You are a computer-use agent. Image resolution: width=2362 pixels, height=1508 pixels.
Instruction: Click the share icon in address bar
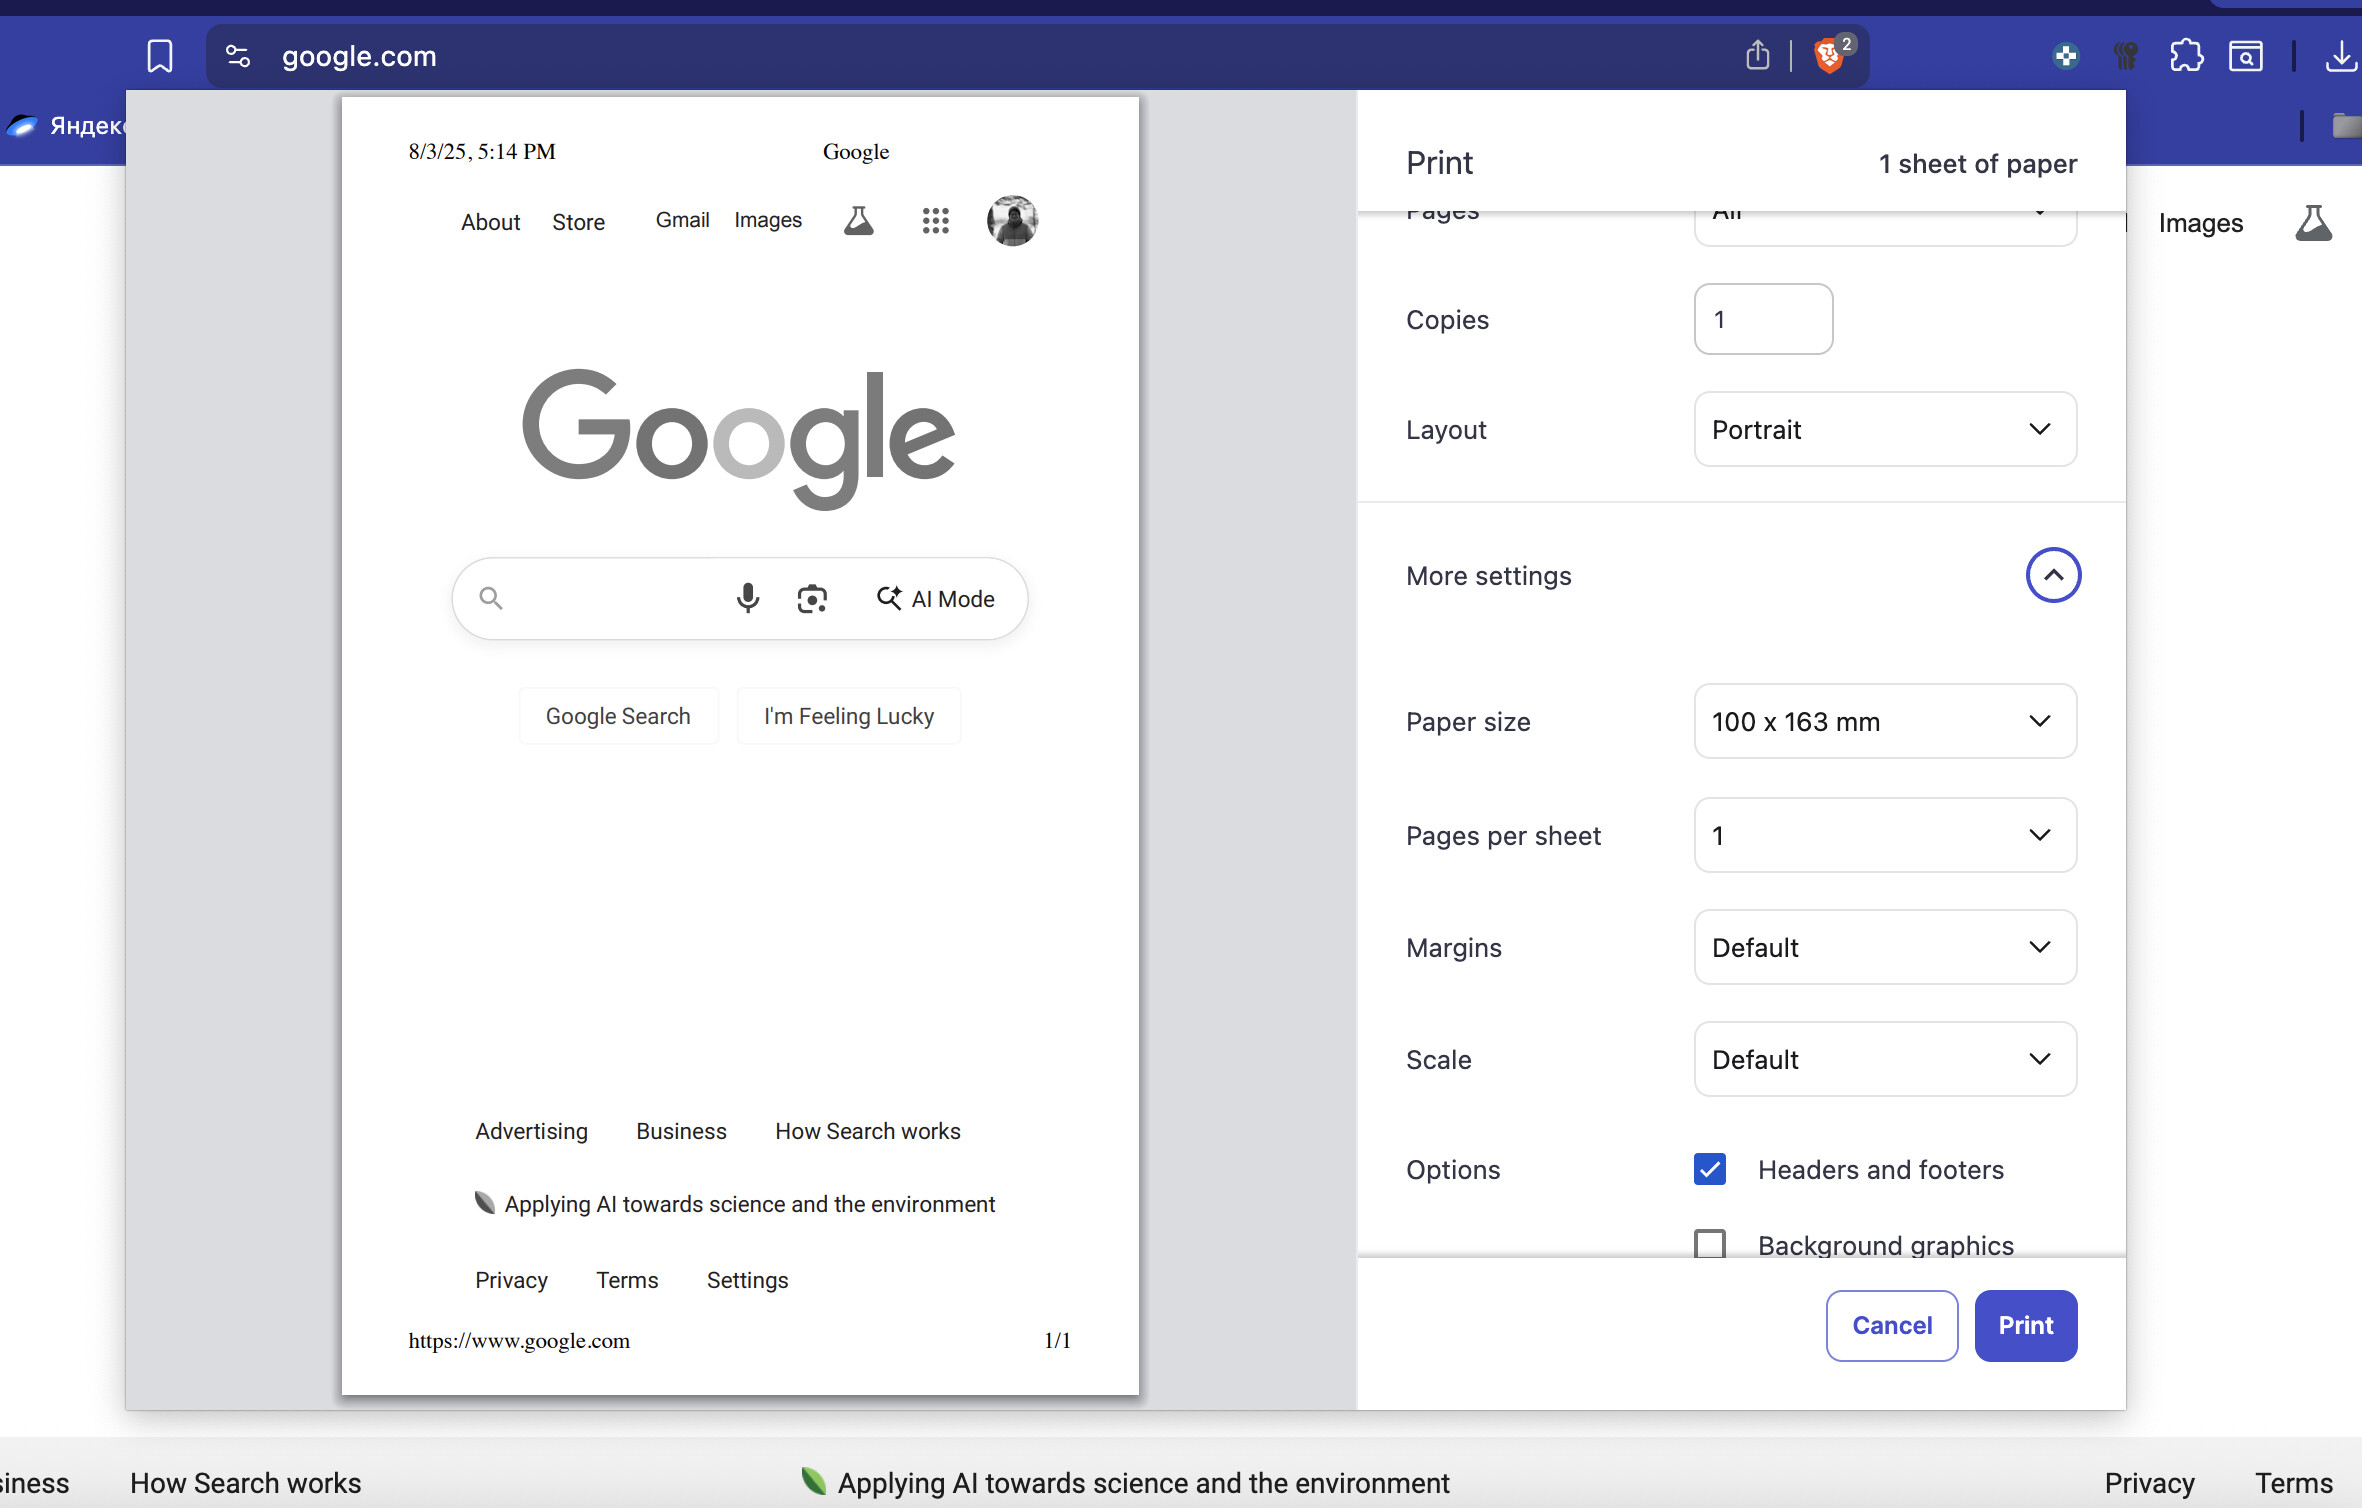1757,55
